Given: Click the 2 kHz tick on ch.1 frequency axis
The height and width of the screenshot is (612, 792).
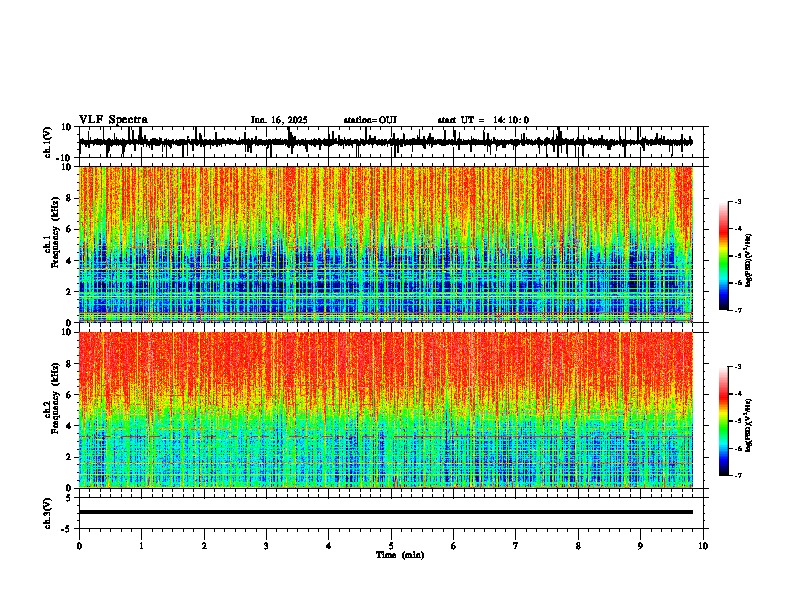Looking at the screenshot, I should tap(70, 292).
